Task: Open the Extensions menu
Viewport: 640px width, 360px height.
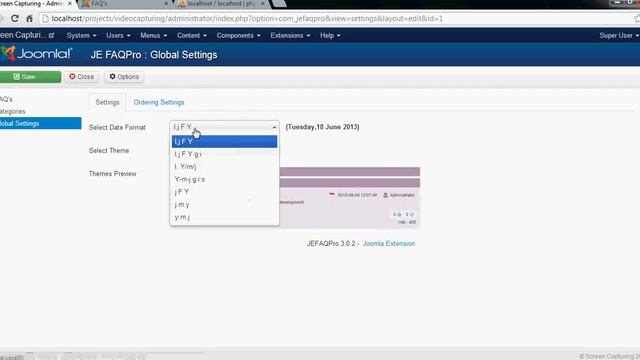Action: point(290,36)
